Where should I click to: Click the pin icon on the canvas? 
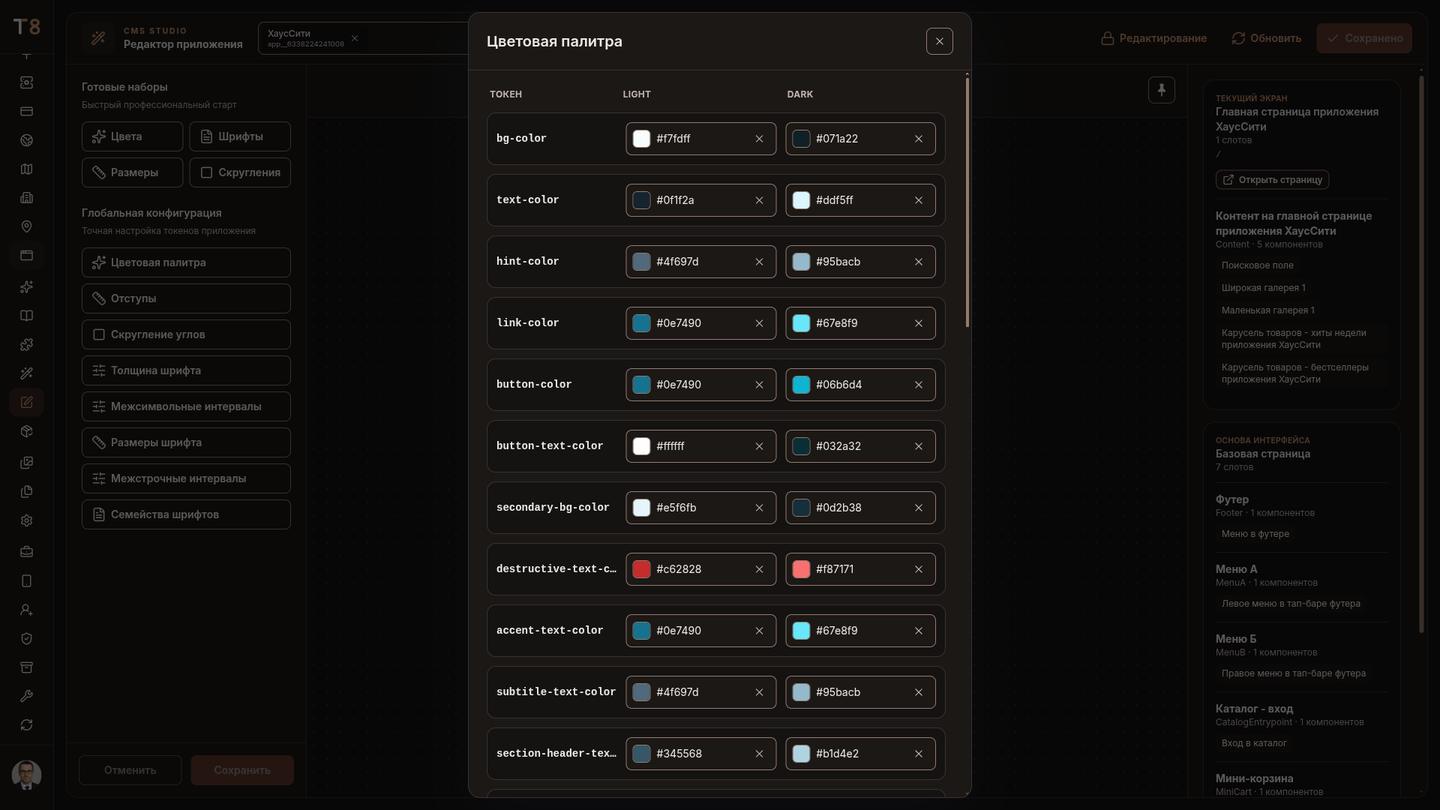point(1161,90)
